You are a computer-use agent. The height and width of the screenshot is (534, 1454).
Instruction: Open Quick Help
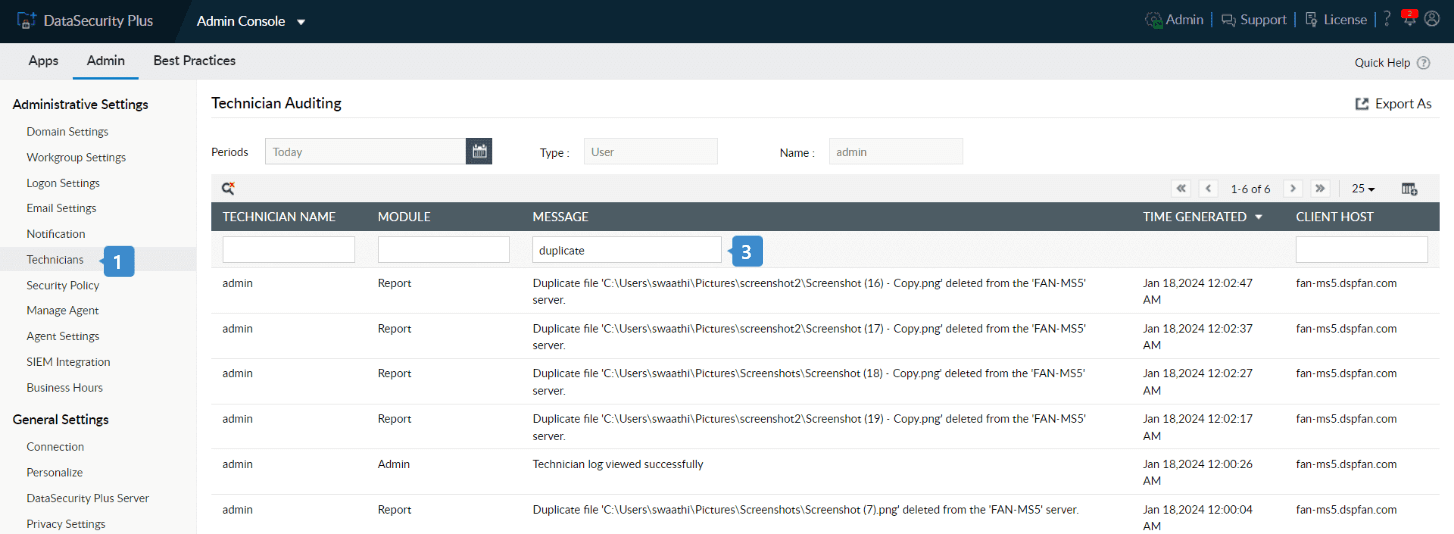(1392, 63)
